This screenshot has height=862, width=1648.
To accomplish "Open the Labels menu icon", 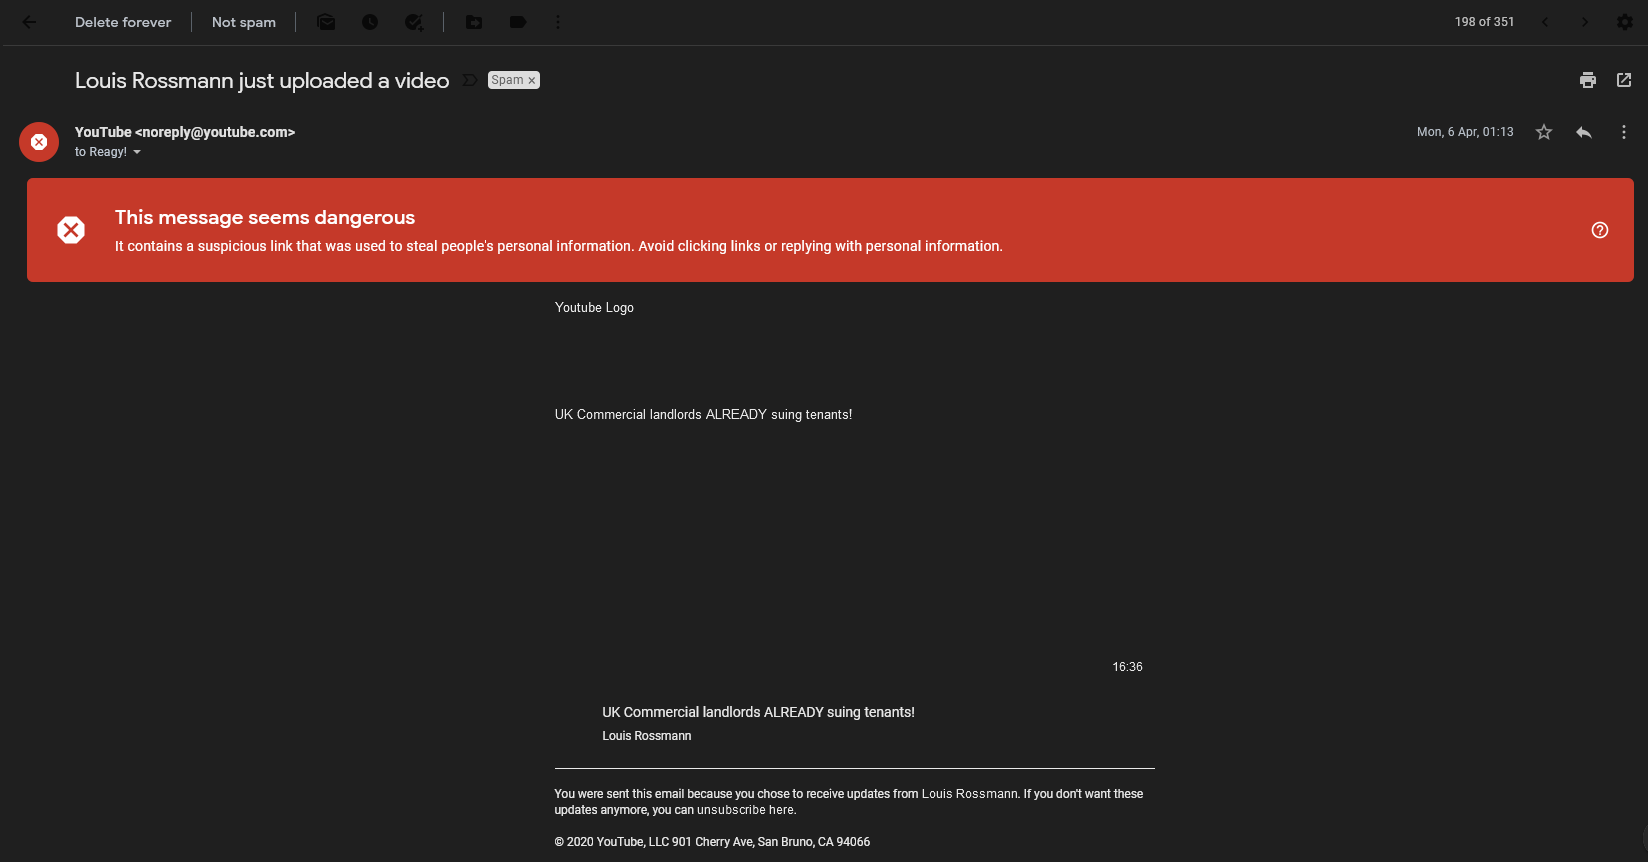I will pyautogui.click(x=518, y=22).
